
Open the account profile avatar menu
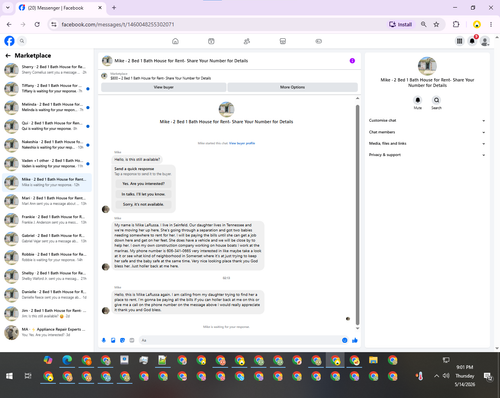pos(485,41)
